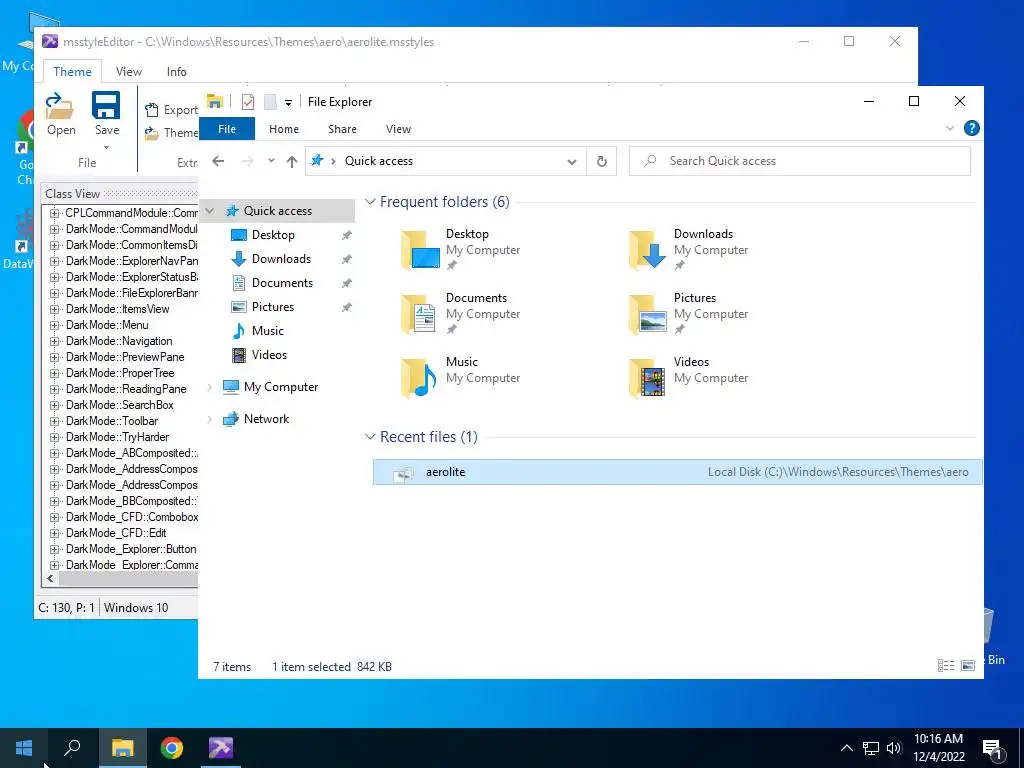The image size is (1024, 768).
Task: Click Class View scrollbar left arrow
Action: tap(50, 579)
